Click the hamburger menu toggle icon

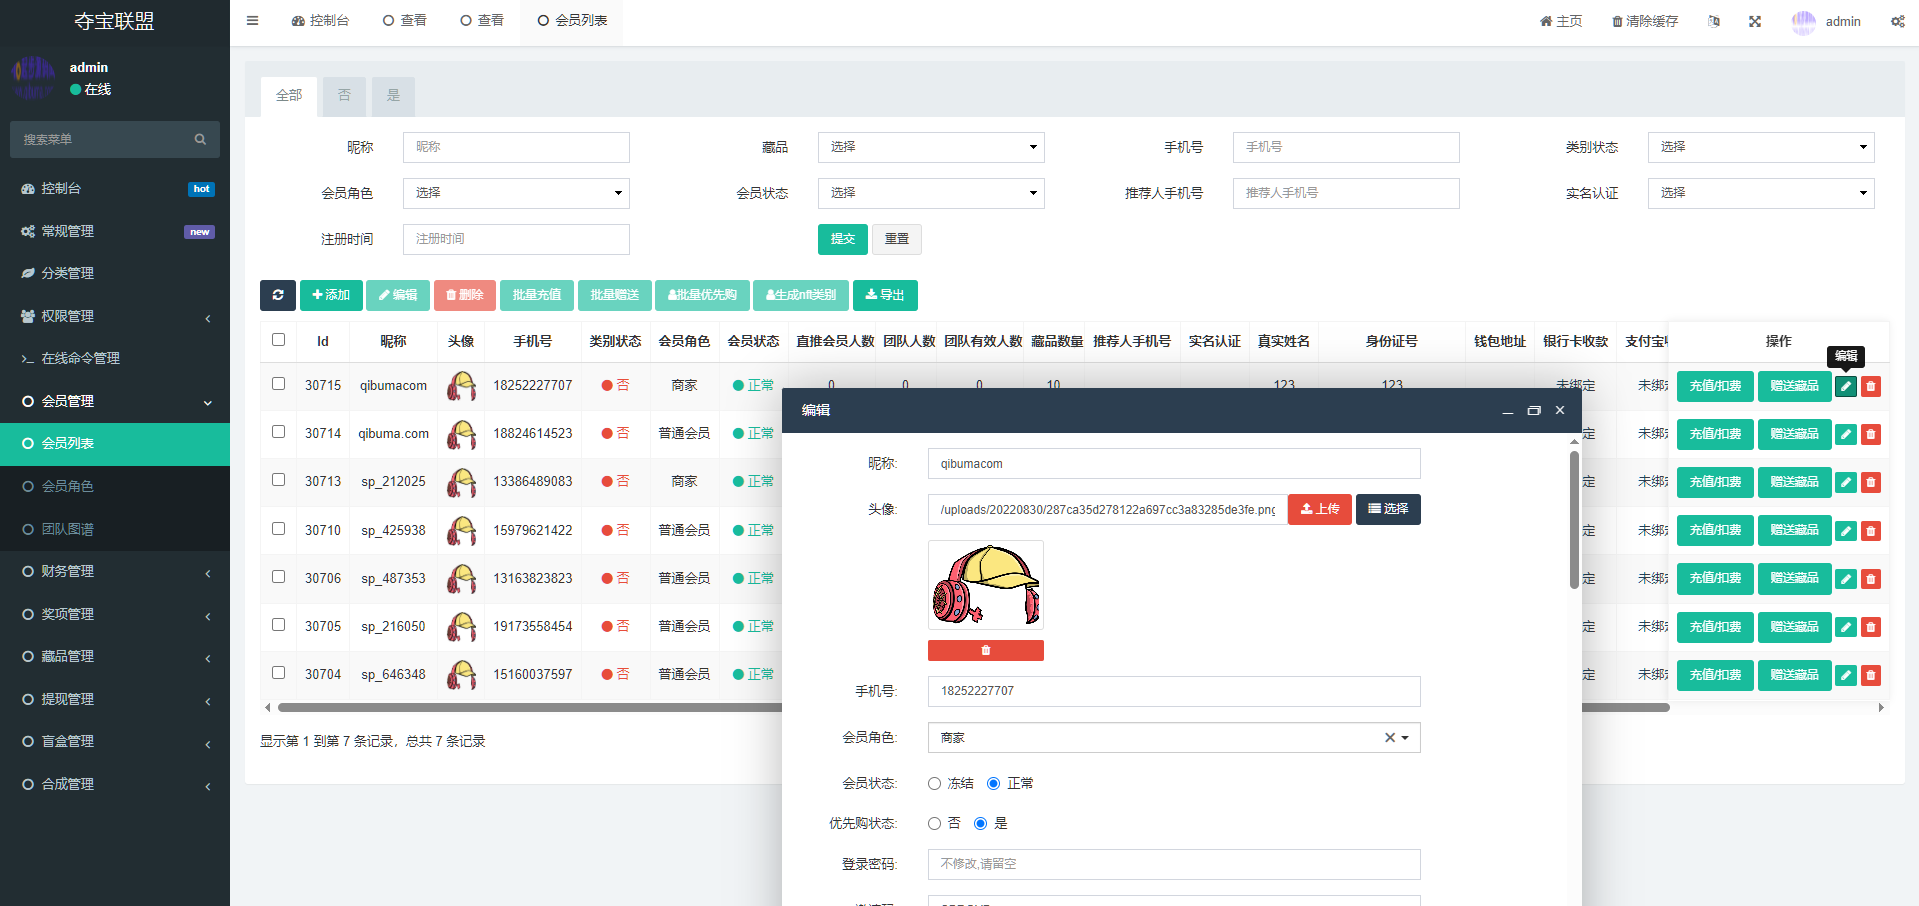coord(252,21)
